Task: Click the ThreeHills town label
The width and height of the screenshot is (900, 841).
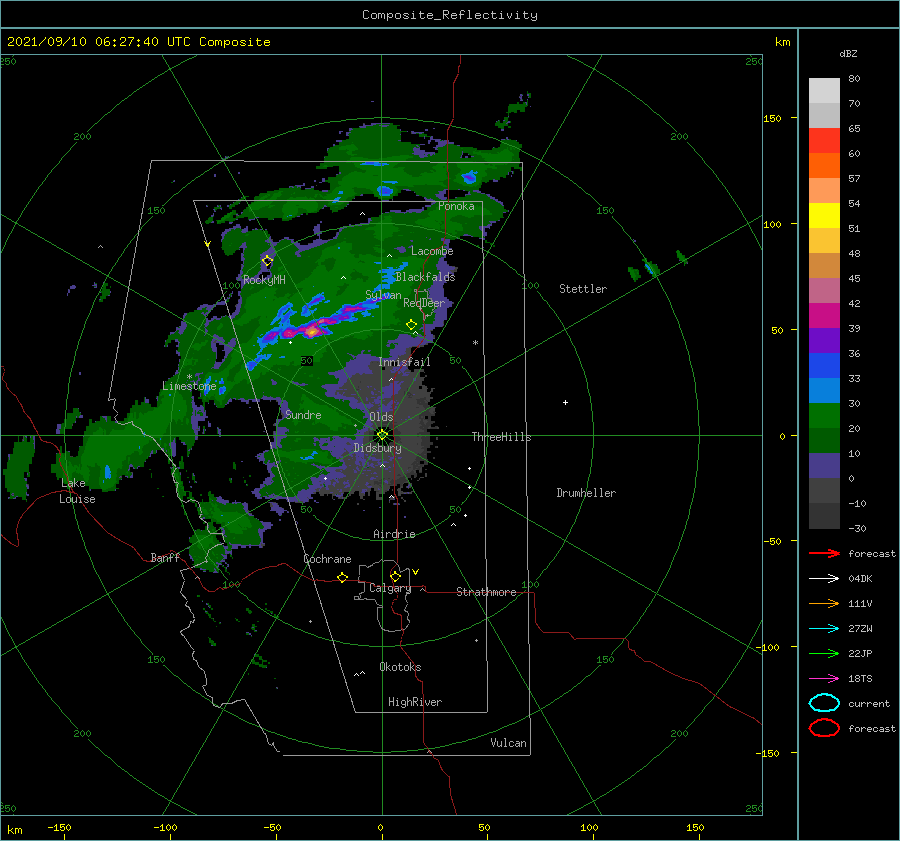Action: click(502, 437)
